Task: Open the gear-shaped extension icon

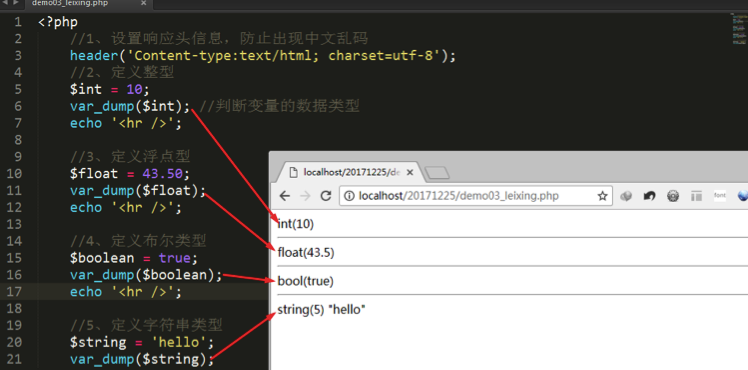Action: (673, 196)
